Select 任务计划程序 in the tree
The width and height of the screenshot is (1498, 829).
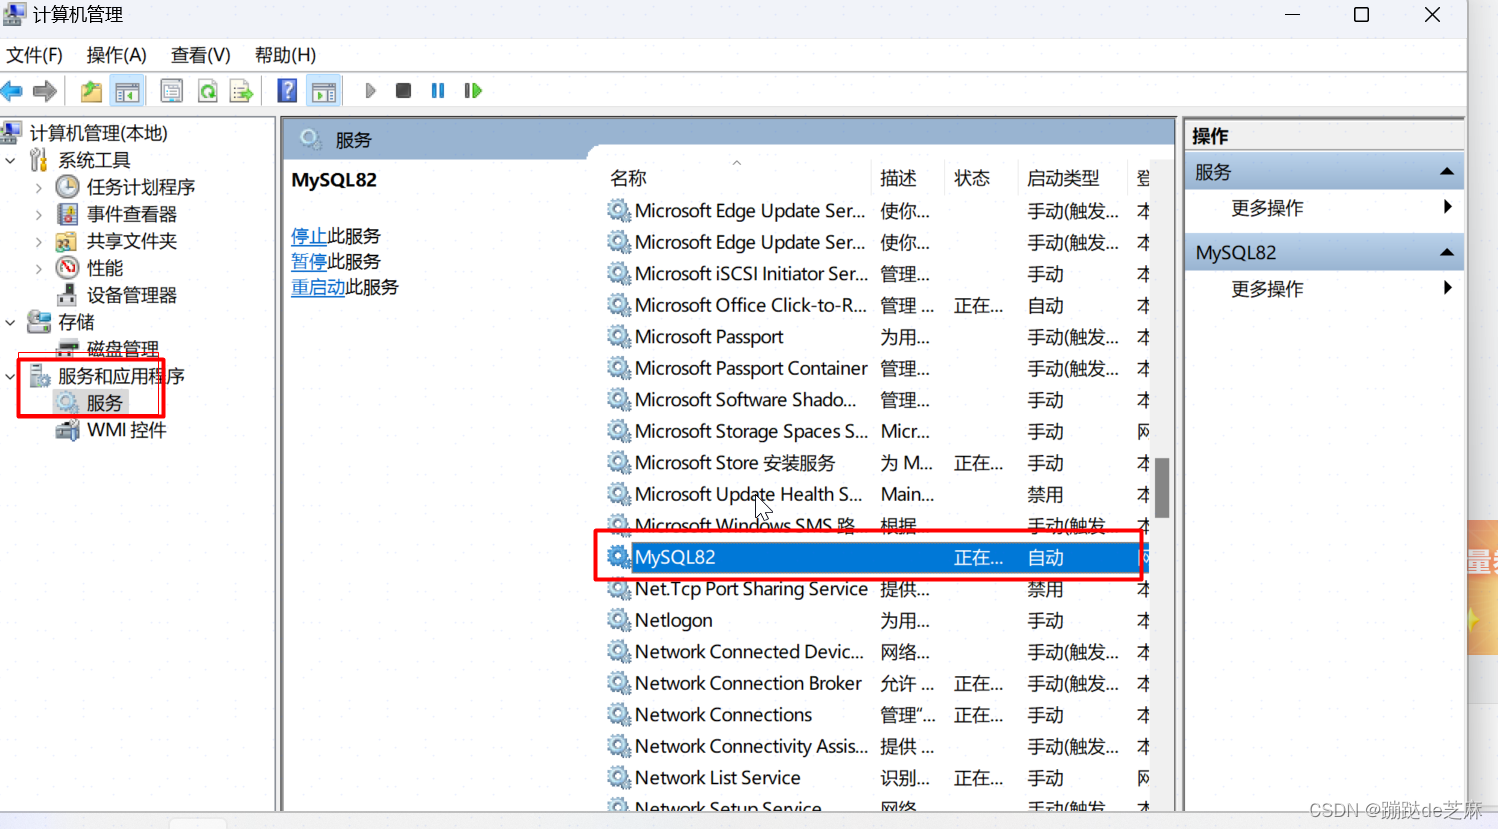pyautogui.click(x=140, y=187)
